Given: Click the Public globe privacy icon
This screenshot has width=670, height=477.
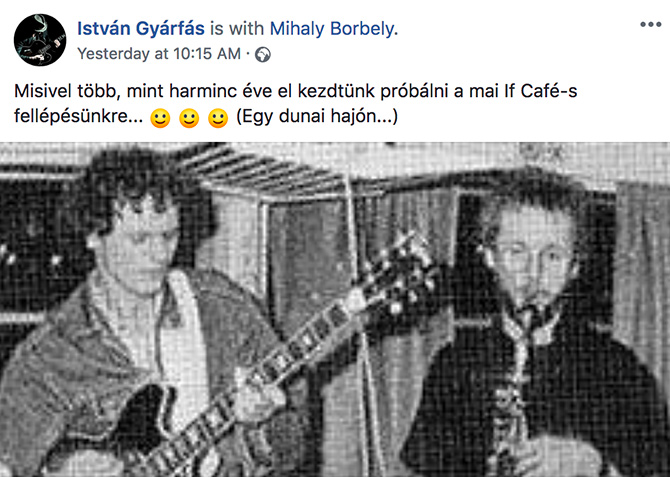Looking at the screenshot, I should coord(263,55).
